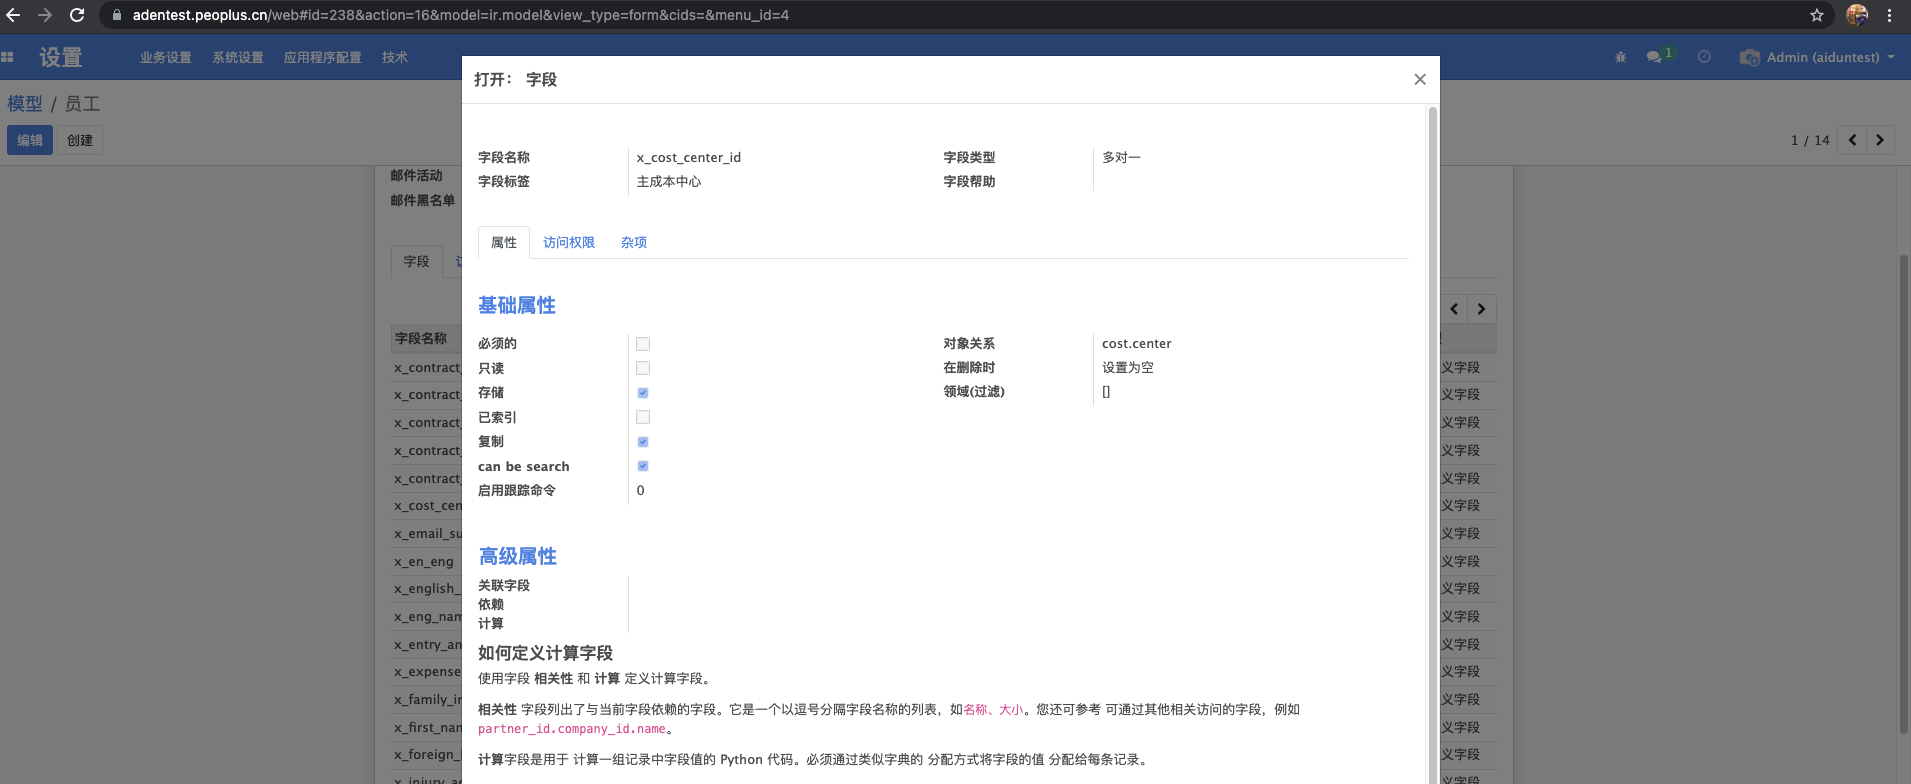Viewport: 1911px width, 784px height.
Task: Click the 模型 breadcrumb link
Action: tap(25, 104)
